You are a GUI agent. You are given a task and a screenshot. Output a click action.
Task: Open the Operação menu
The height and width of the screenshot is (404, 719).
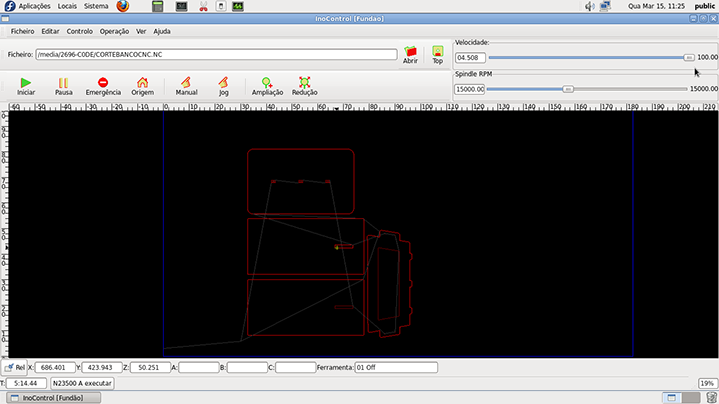pyautogui.click(x=114, y=31)
